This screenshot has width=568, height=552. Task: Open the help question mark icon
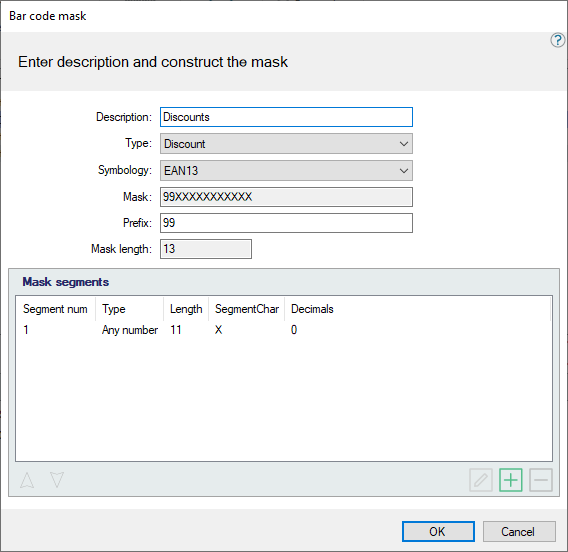557,40
